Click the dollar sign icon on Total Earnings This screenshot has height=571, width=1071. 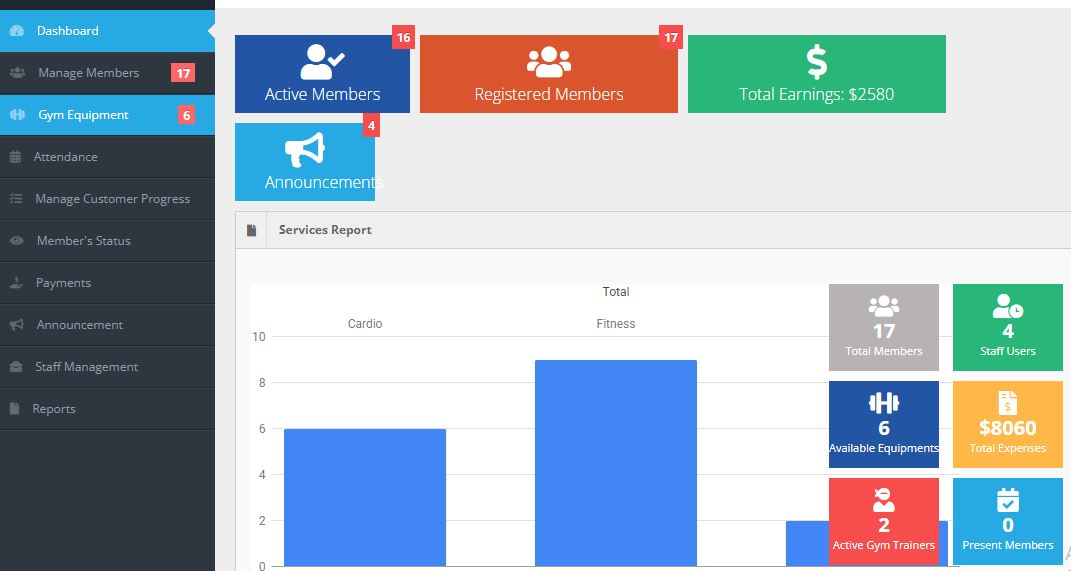coord(817,62)
